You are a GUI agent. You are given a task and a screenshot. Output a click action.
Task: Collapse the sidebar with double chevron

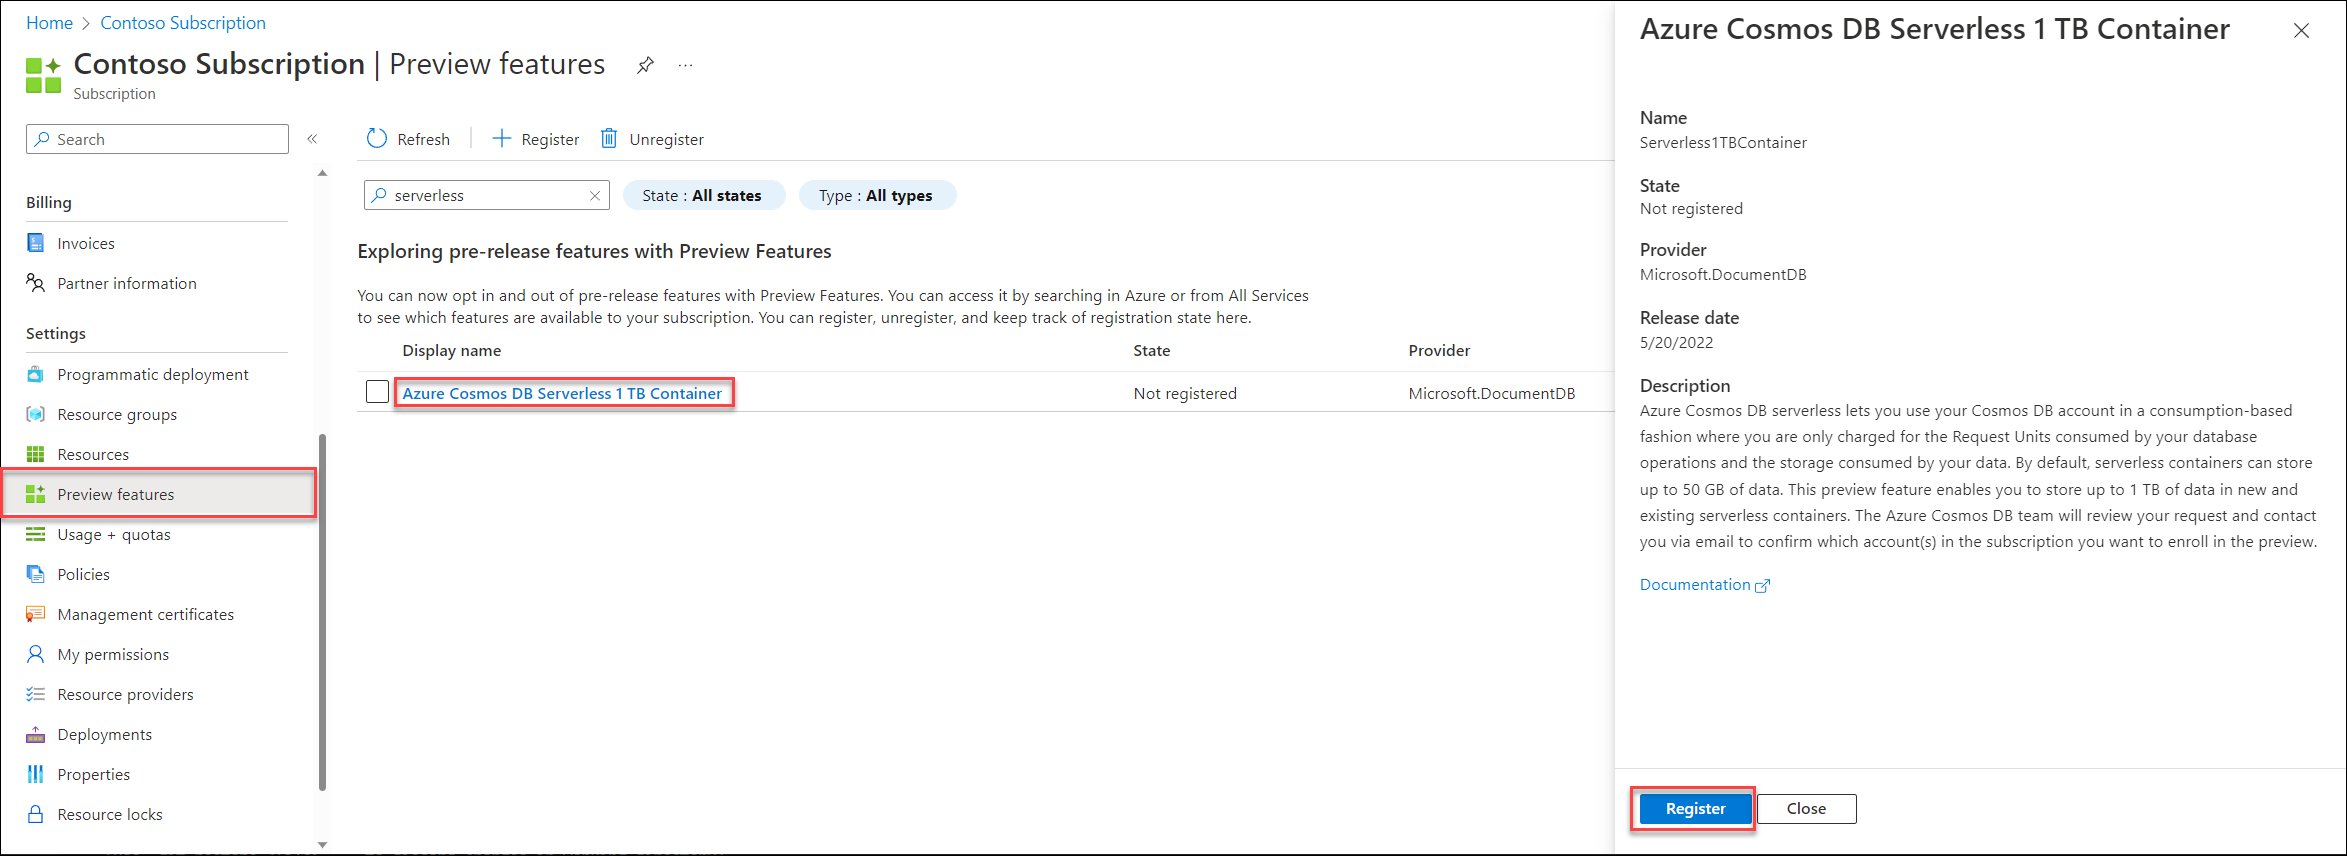(x=312, y=139)
